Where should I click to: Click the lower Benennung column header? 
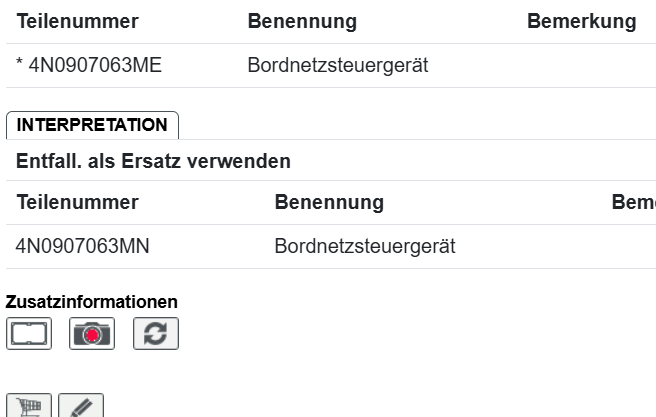329,202
